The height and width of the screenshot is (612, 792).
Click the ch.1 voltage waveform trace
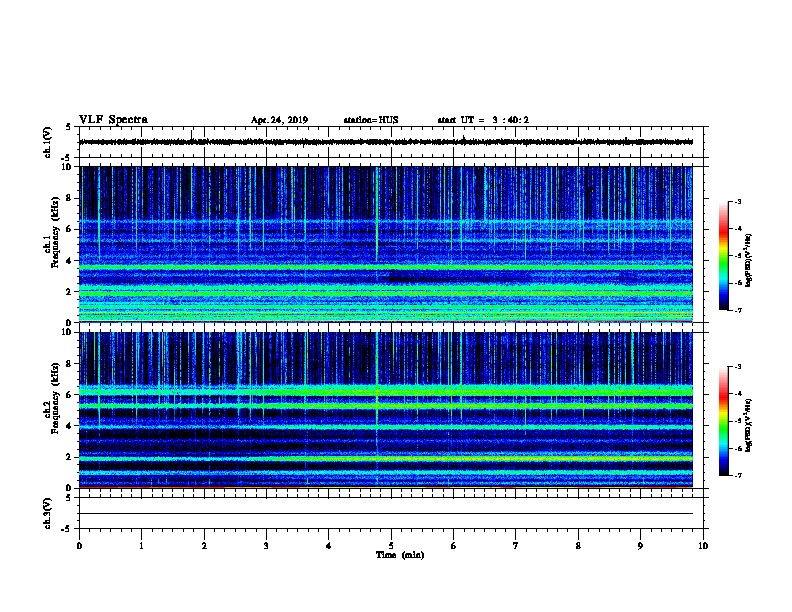click(x=386, y=142)
